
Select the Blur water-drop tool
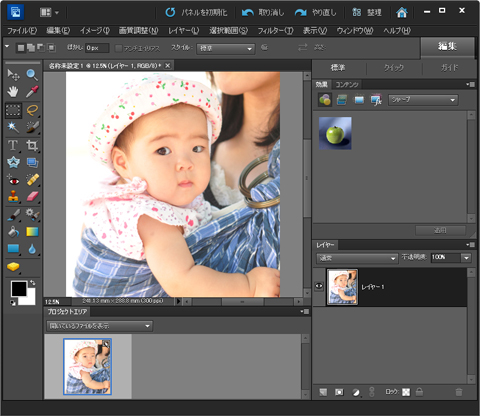coord(32,249)
